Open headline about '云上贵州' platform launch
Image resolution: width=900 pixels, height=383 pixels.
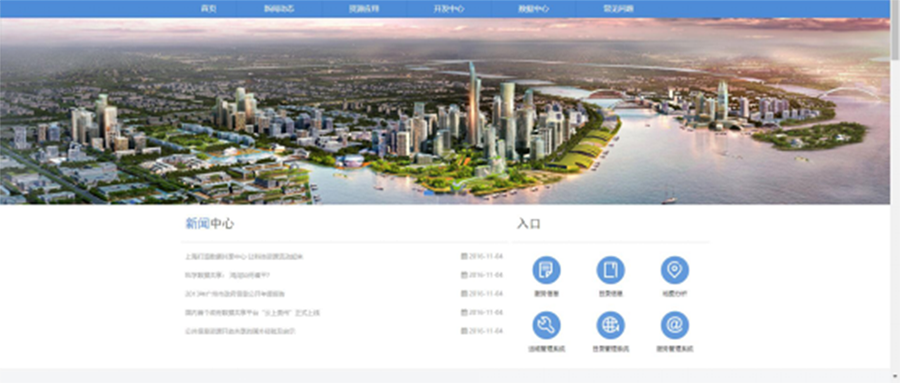click(x=253, y=312)
